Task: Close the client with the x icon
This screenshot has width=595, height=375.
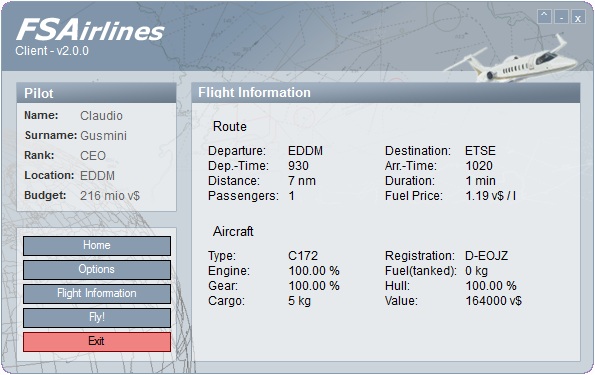Action: [x=578, y=17]
